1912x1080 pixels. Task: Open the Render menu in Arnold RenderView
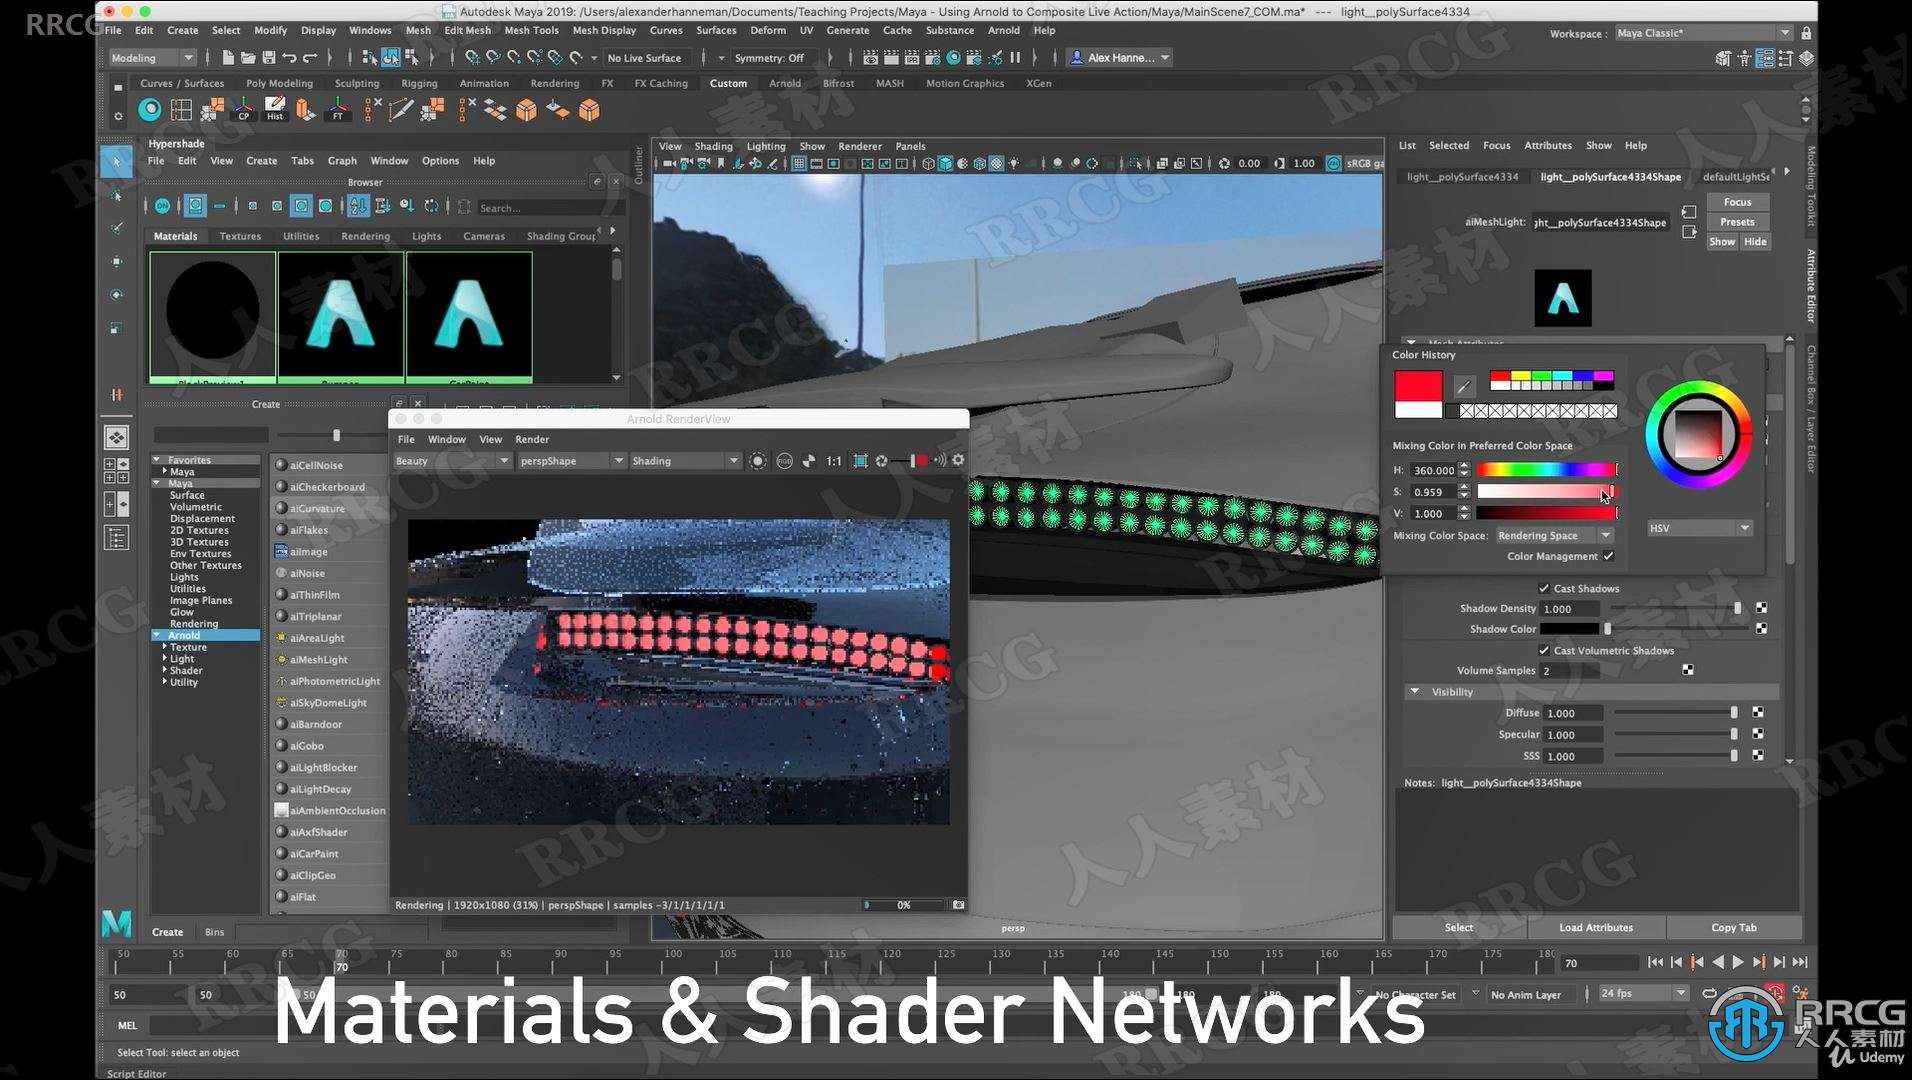point(532,439)
